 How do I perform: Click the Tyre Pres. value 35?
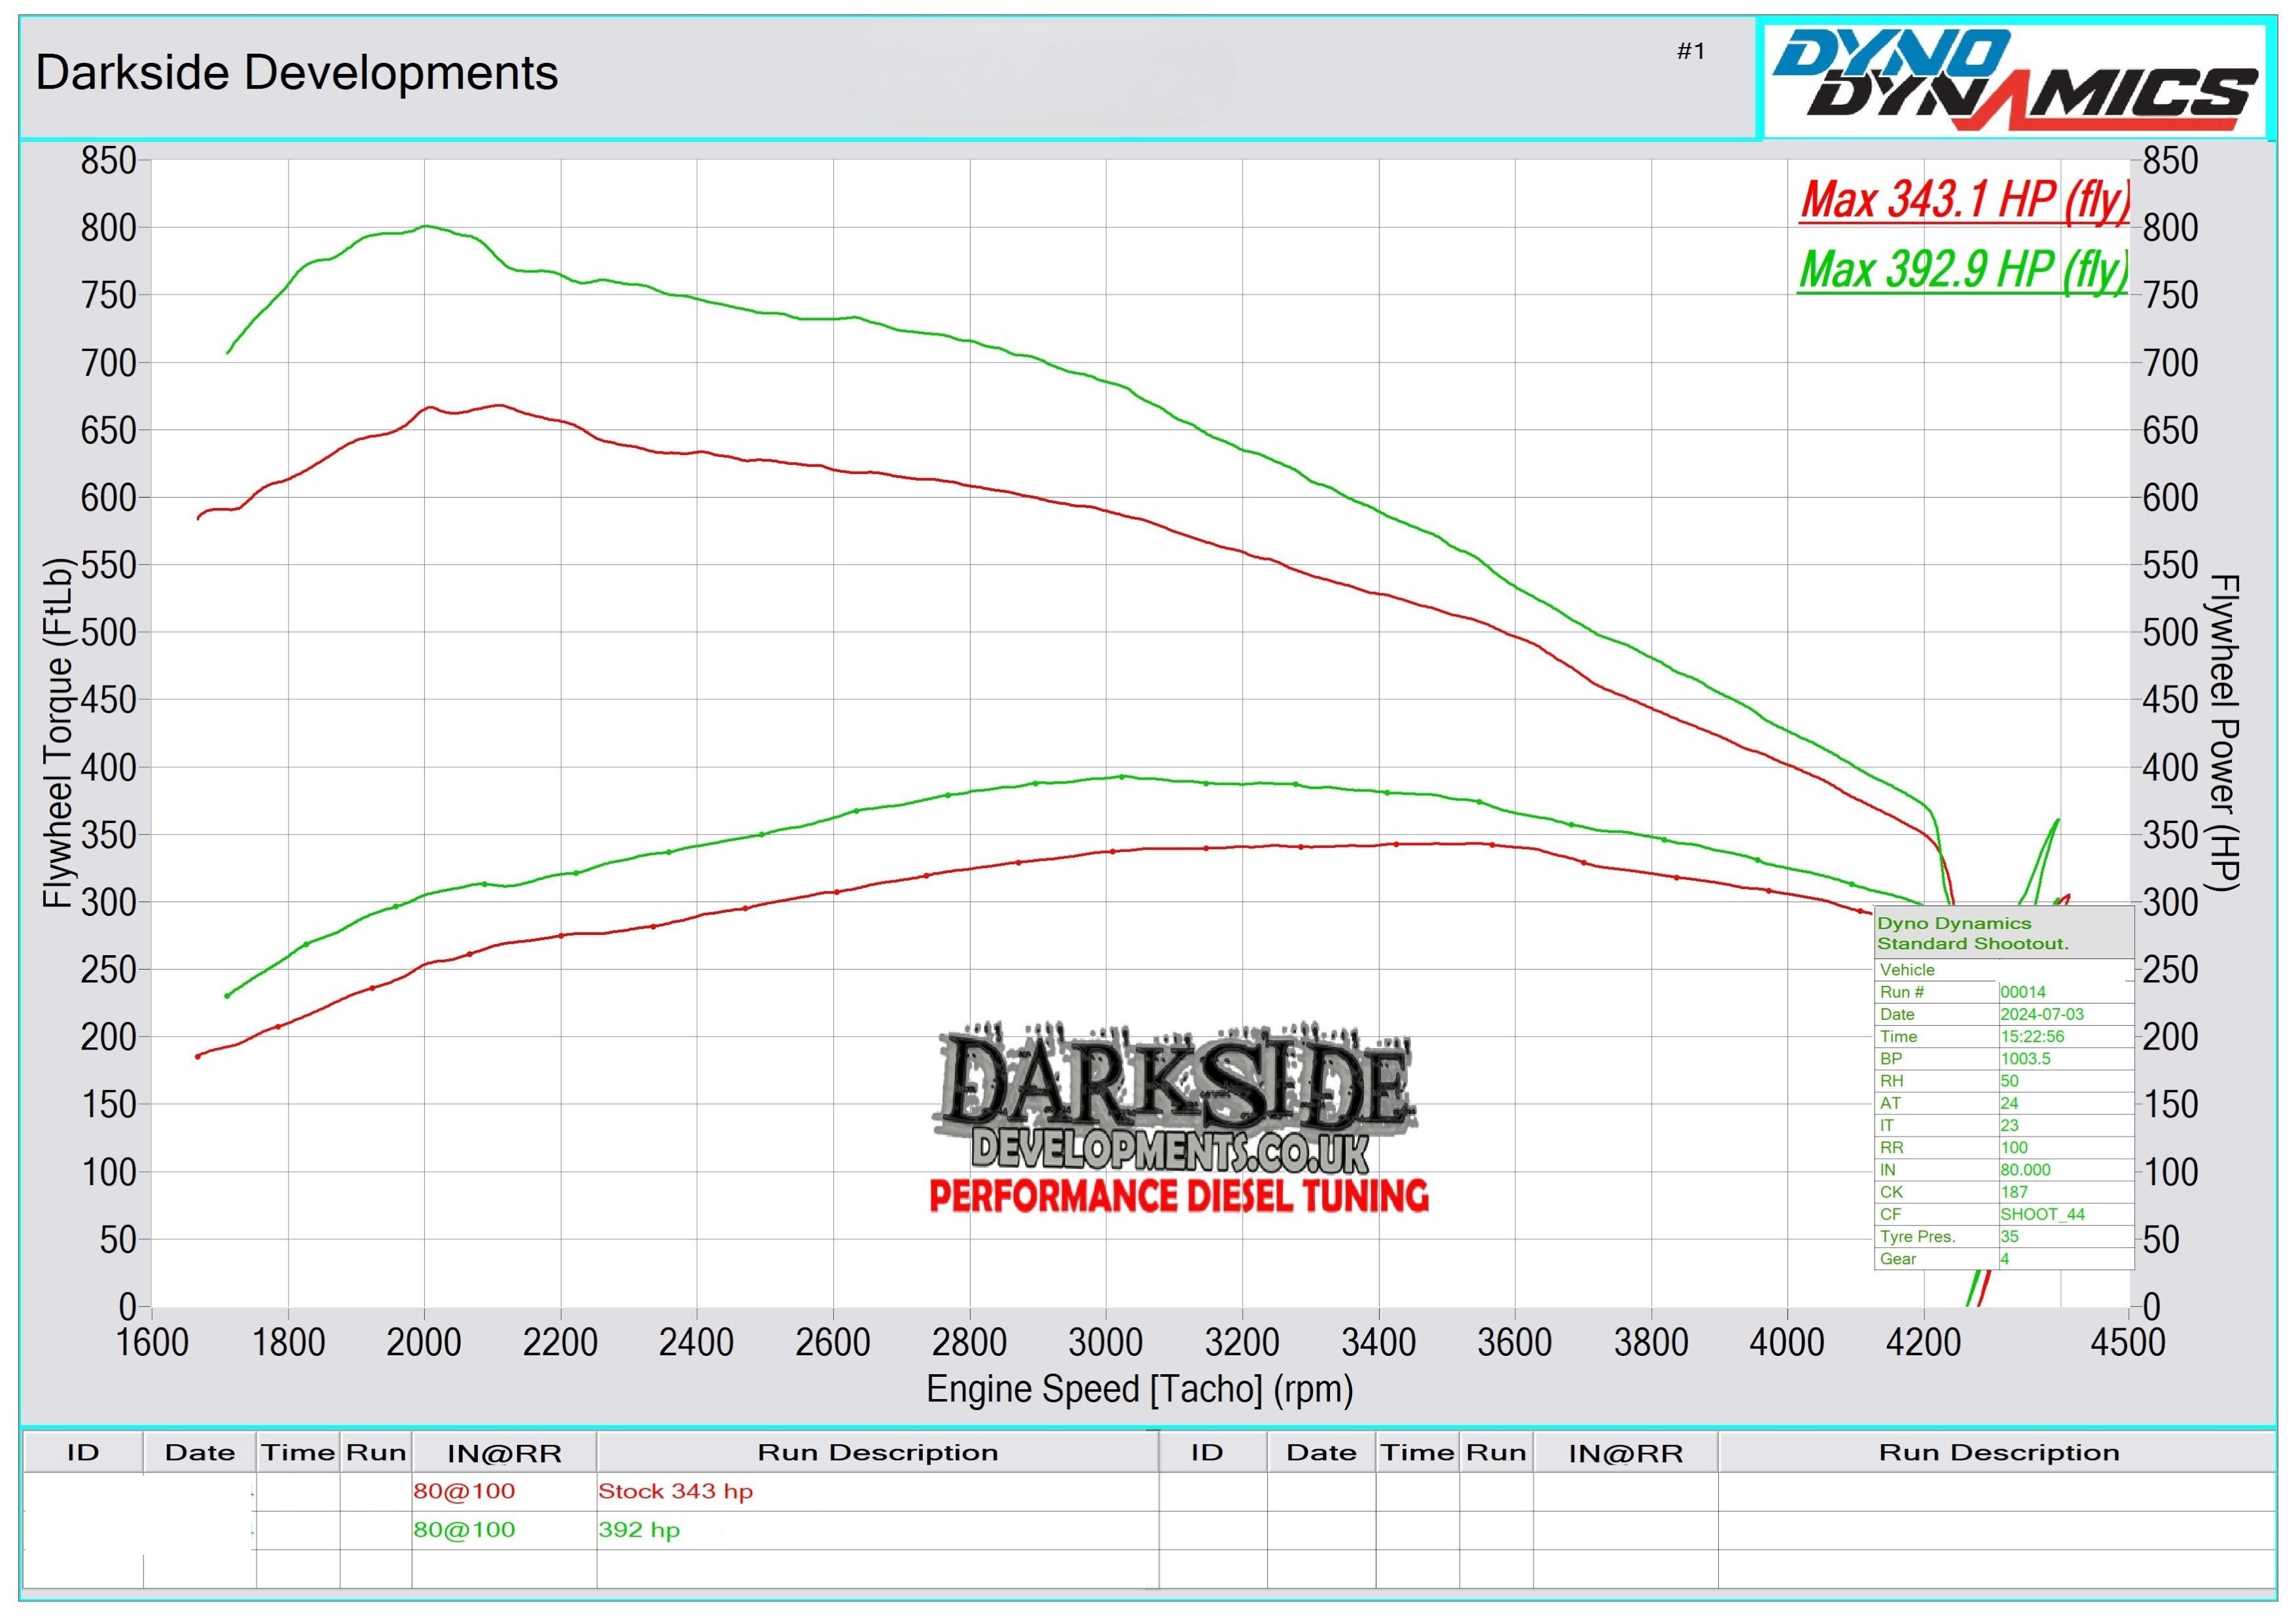click(x=2009, y=1236)
